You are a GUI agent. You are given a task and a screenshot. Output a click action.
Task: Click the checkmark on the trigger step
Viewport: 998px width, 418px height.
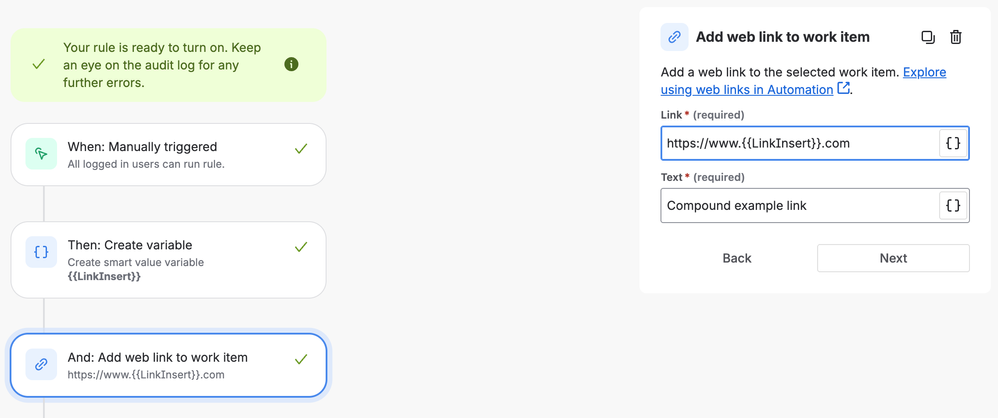301,149
